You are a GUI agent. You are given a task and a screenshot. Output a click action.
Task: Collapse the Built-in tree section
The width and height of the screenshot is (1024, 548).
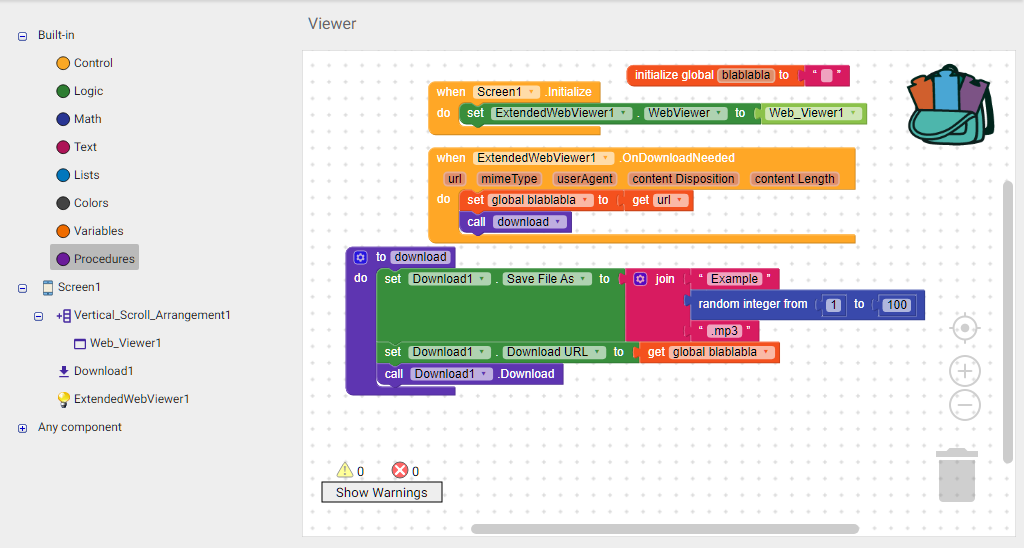pyautogui.click(x=22, y=36)
